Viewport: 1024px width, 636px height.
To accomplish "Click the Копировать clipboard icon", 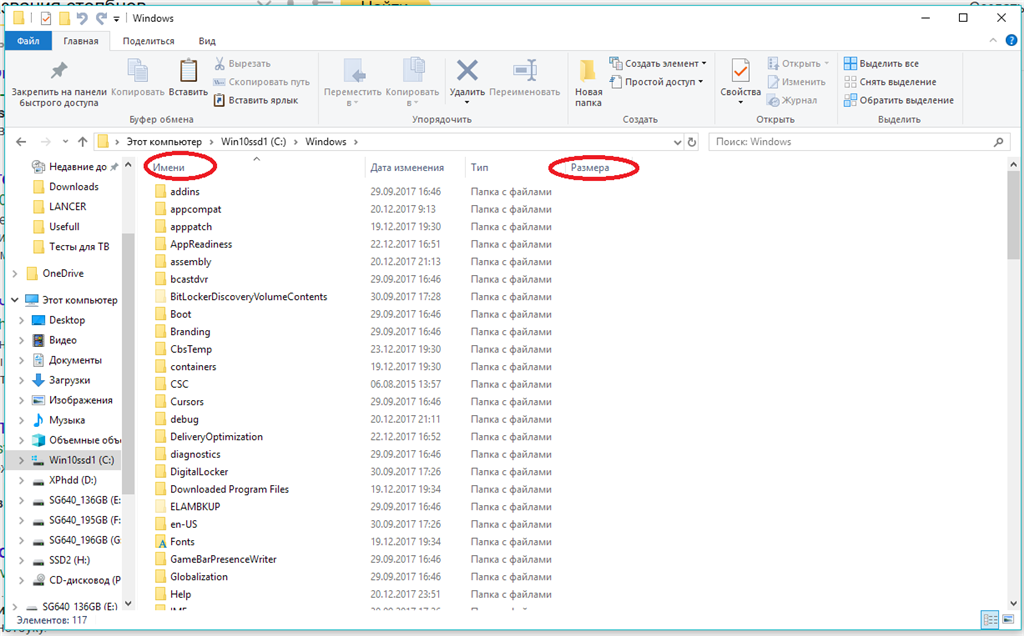I will [x=137, y=71].
